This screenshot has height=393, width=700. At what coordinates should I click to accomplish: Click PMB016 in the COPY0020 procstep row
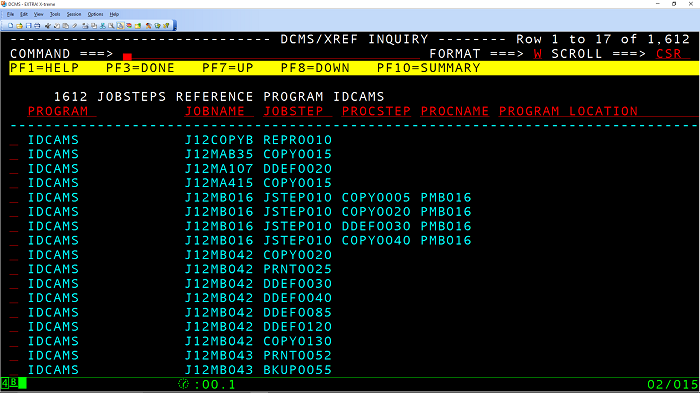point(446,212)
